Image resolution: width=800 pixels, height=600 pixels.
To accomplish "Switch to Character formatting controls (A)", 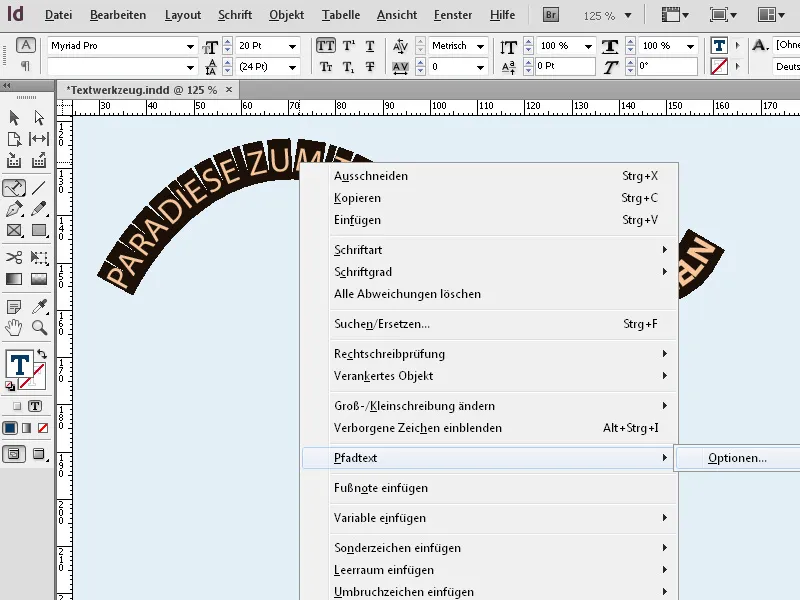I will (x=26, y=45).
